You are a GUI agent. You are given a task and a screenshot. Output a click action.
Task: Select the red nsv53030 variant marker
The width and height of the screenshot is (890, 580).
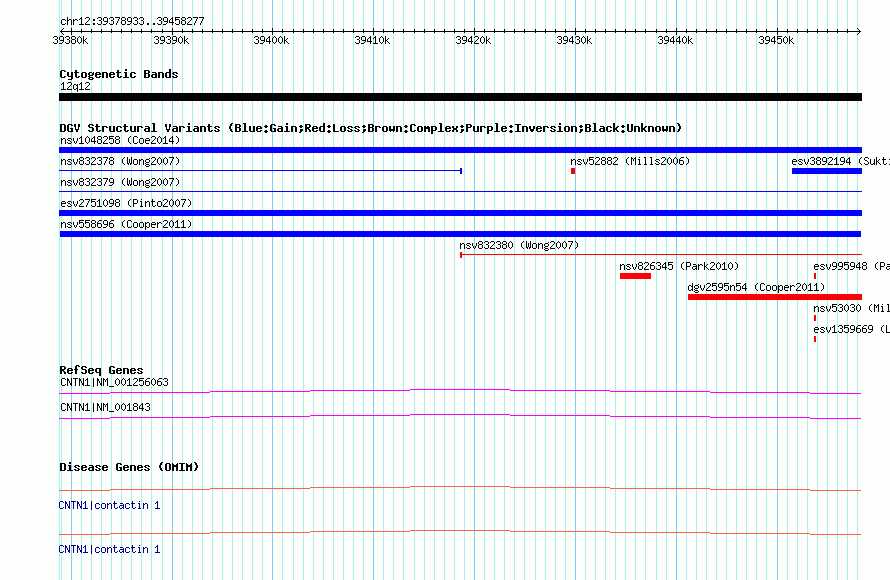[815, 318]
